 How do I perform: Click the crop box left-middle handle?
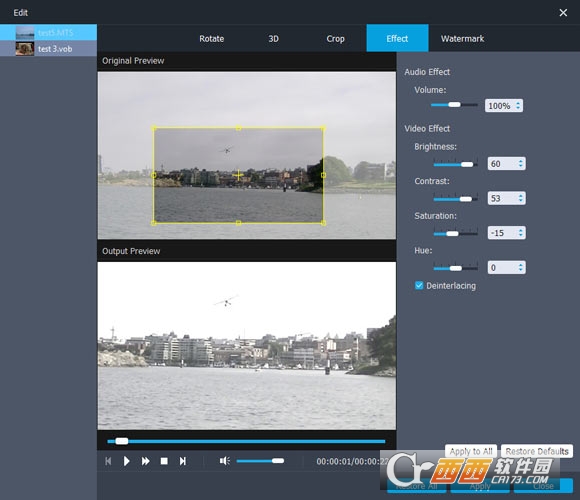[154, 175]
